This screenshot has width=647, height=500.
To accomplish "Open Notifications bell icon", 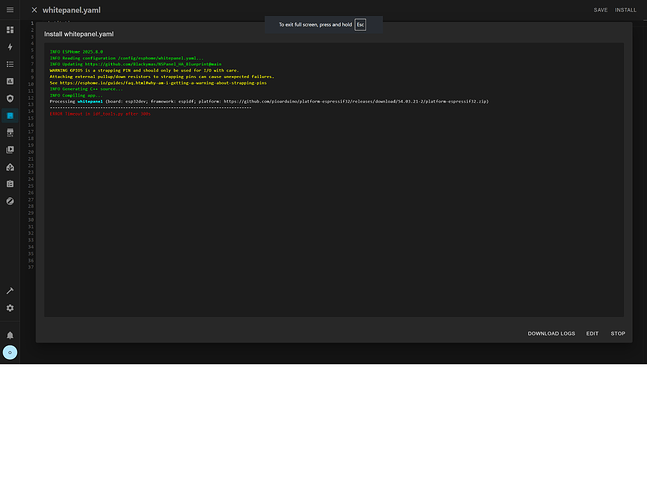I will (10, 335).
